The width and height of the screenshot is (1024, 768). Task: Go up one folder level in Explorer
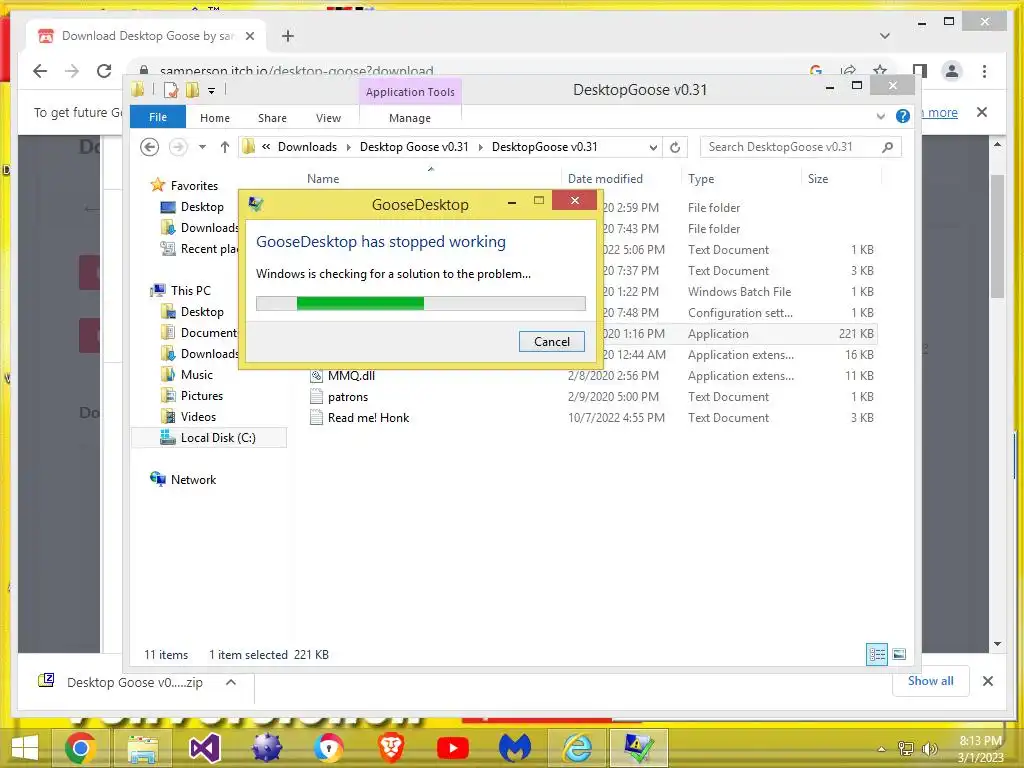225,148
